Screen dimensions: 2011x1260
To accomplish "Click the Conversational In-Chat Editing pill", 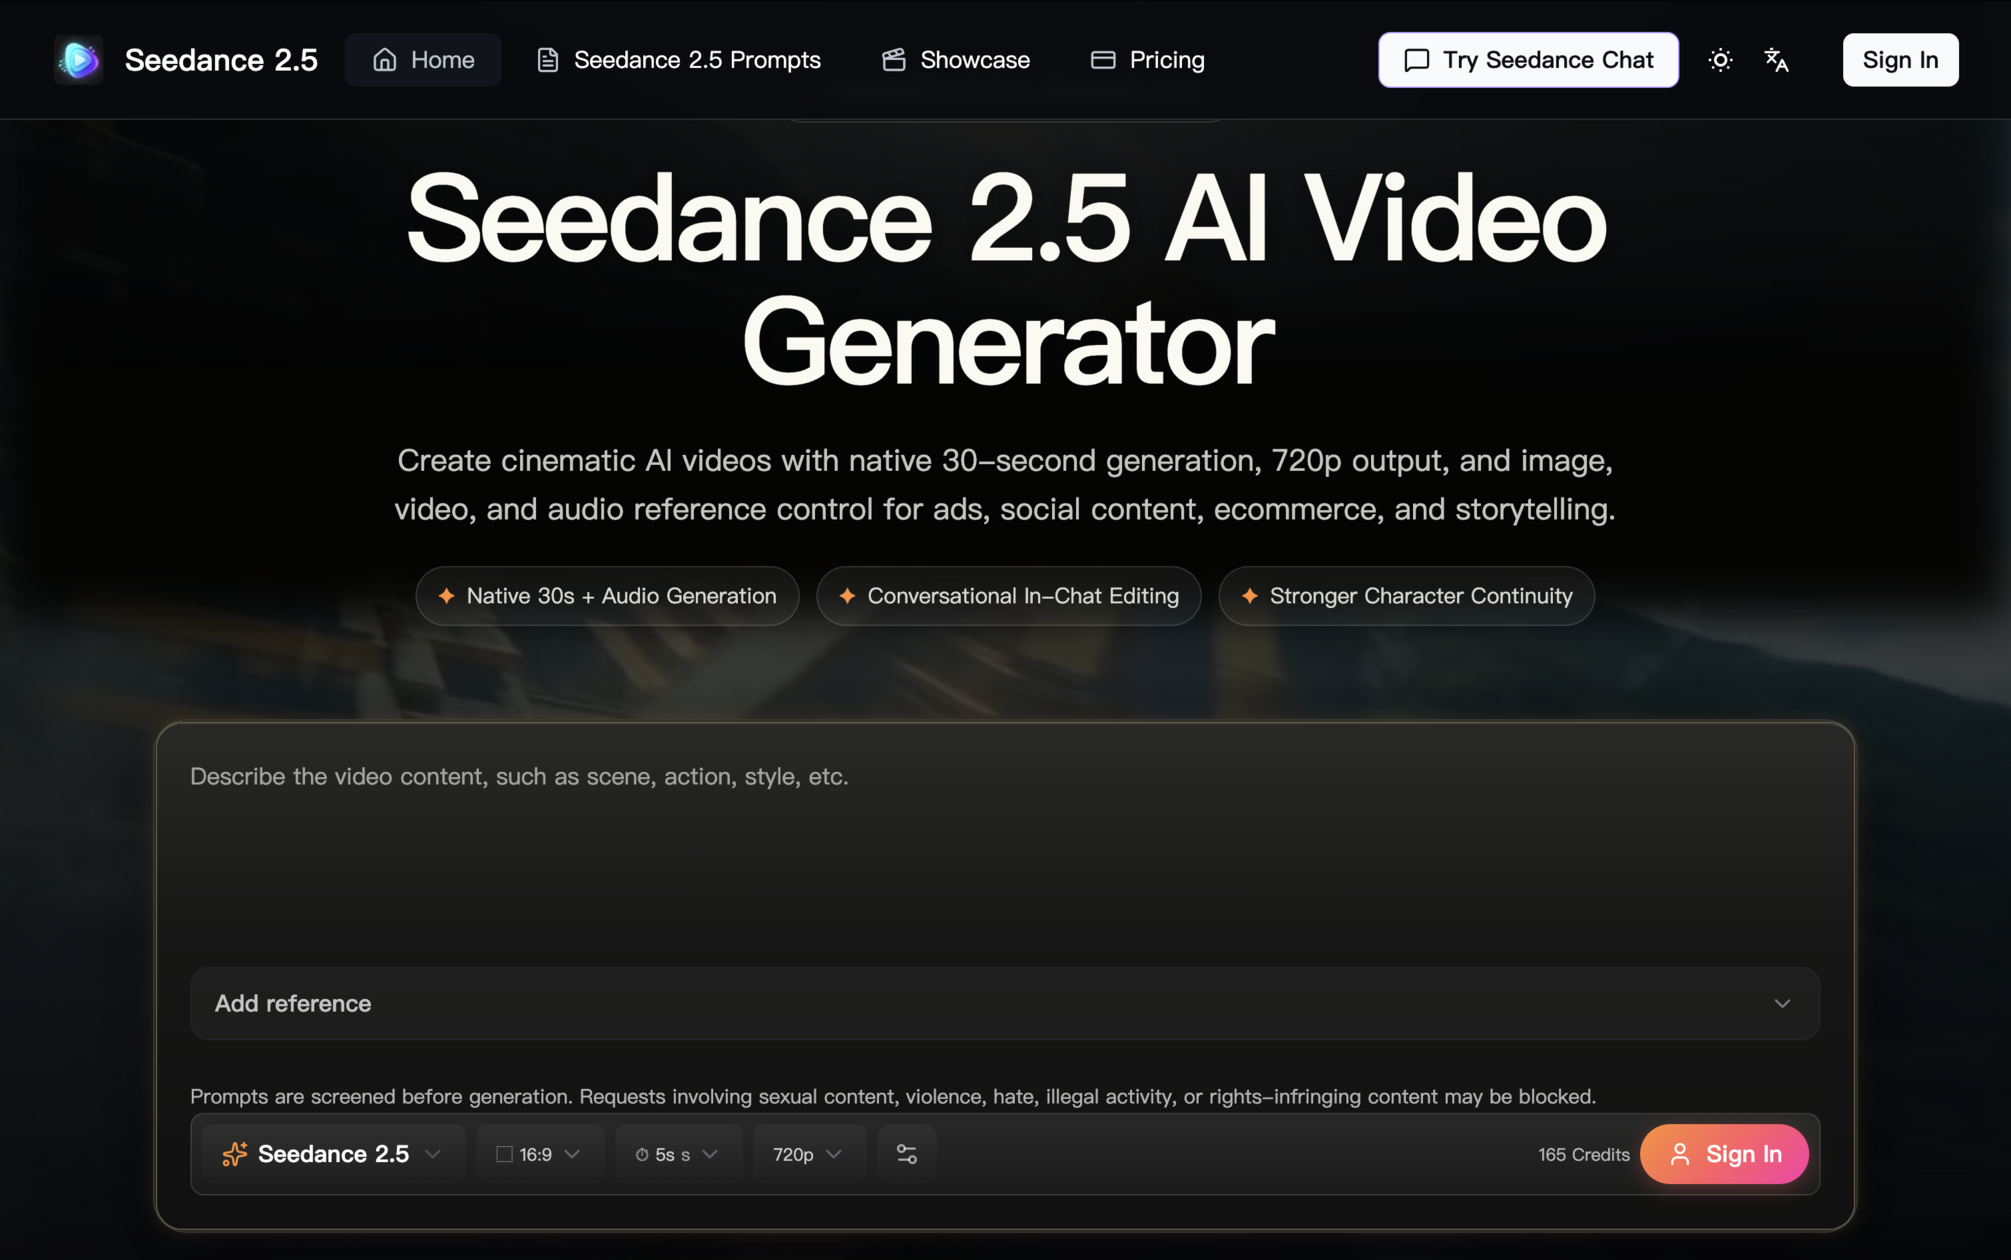I will tap(1009, 596).
